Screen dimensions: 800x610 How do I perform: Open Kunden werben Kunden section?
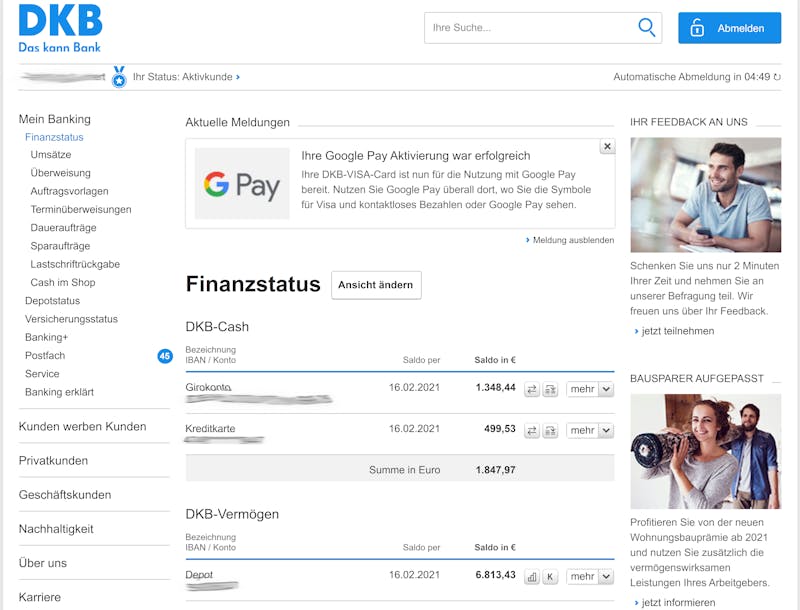click(x=82, y=426)
